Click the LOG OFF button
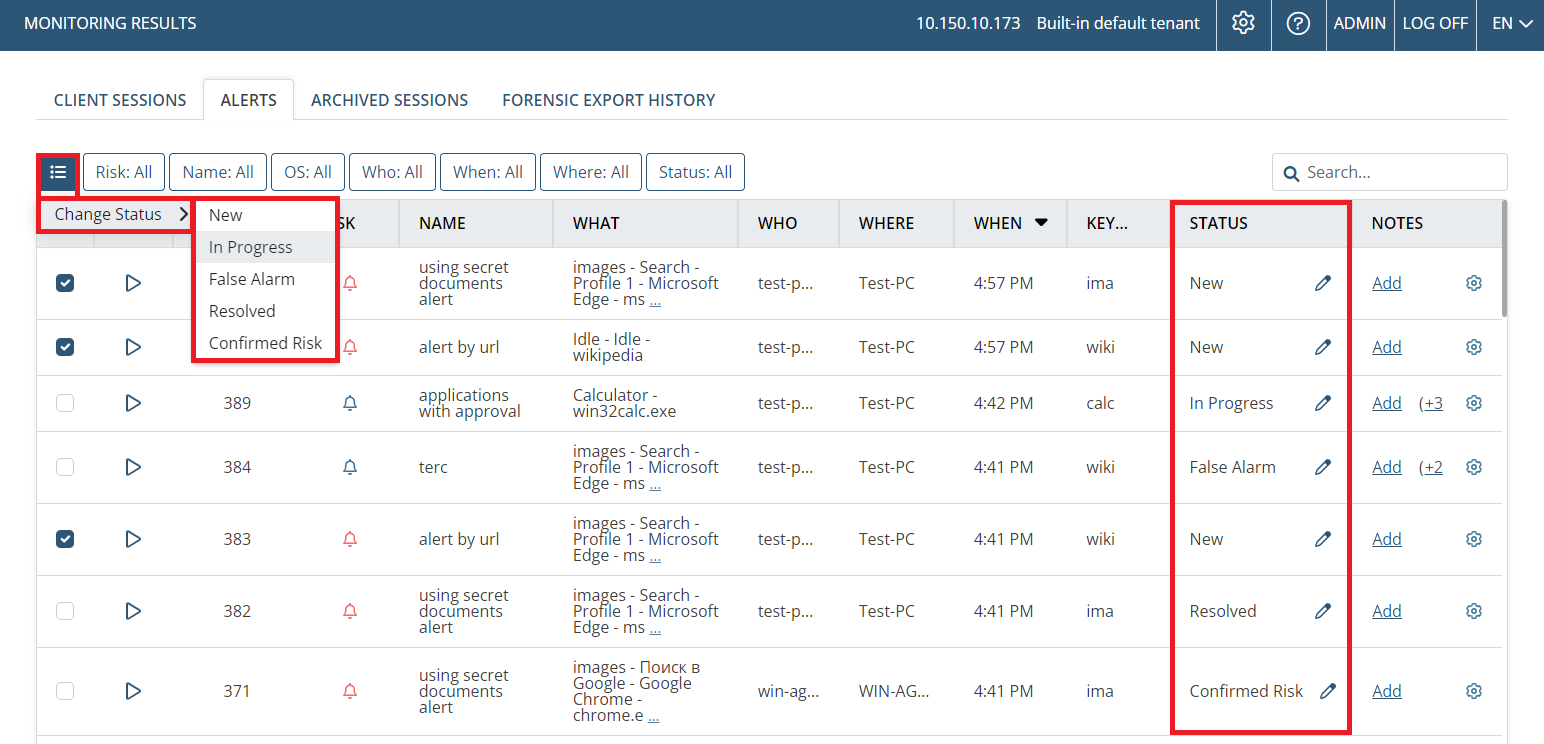Screen dimensions: 1544x744 pyautogui.click(x=1434, y=23)
